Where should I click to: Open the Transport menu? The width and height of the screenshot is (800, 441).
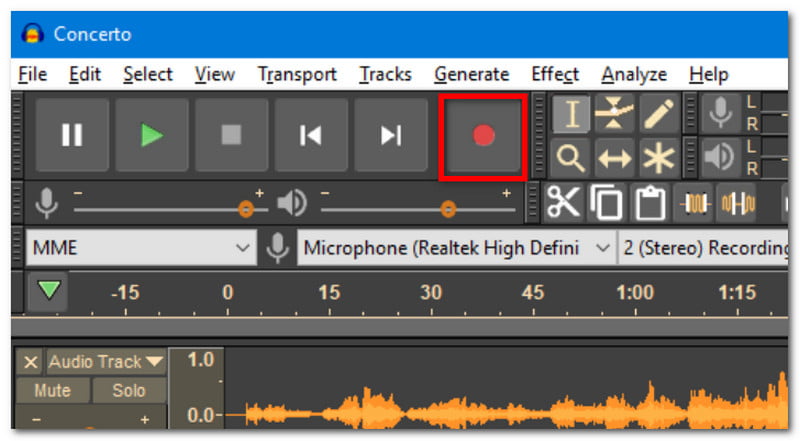[x=297, y=75]
